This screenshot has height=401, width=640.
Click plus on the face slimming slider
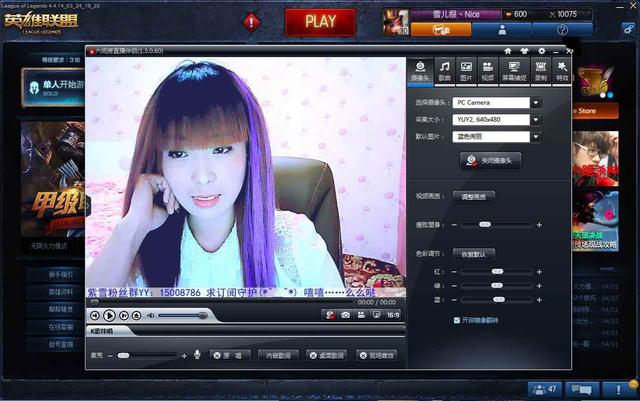coord(539,225)
